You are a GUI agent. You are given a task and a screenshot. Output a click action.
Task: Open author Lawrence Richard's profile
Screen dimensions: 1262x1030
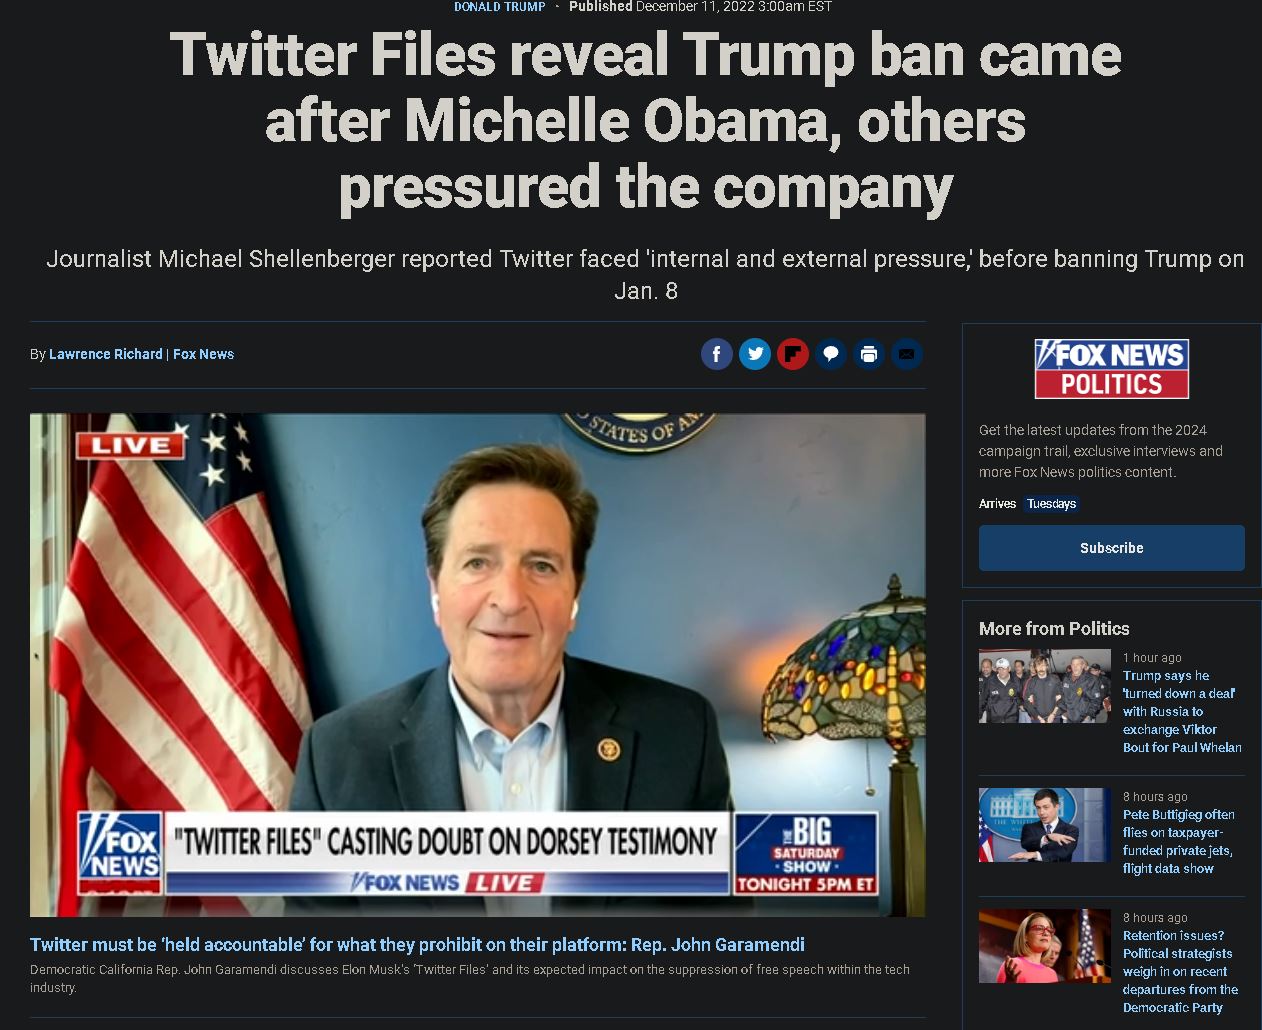click(106, 354)
